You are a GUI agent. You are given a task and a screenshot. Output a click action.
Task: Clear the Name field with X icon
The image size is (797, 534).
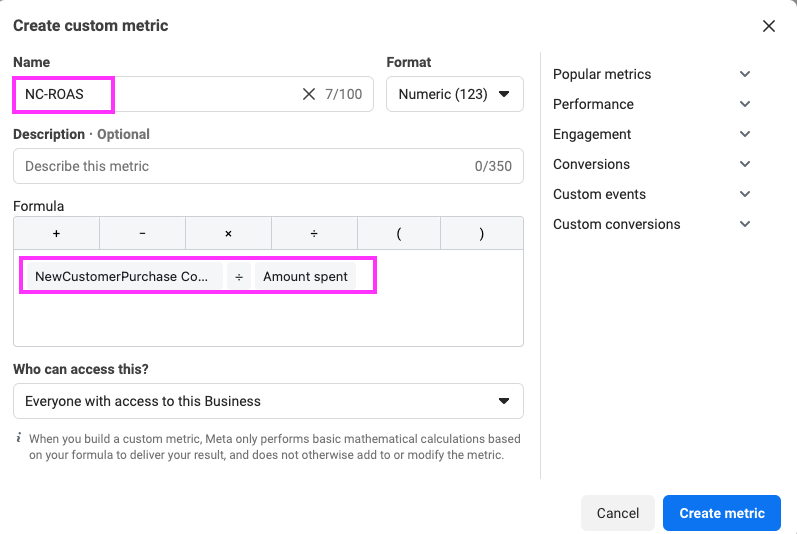[309, 94]
